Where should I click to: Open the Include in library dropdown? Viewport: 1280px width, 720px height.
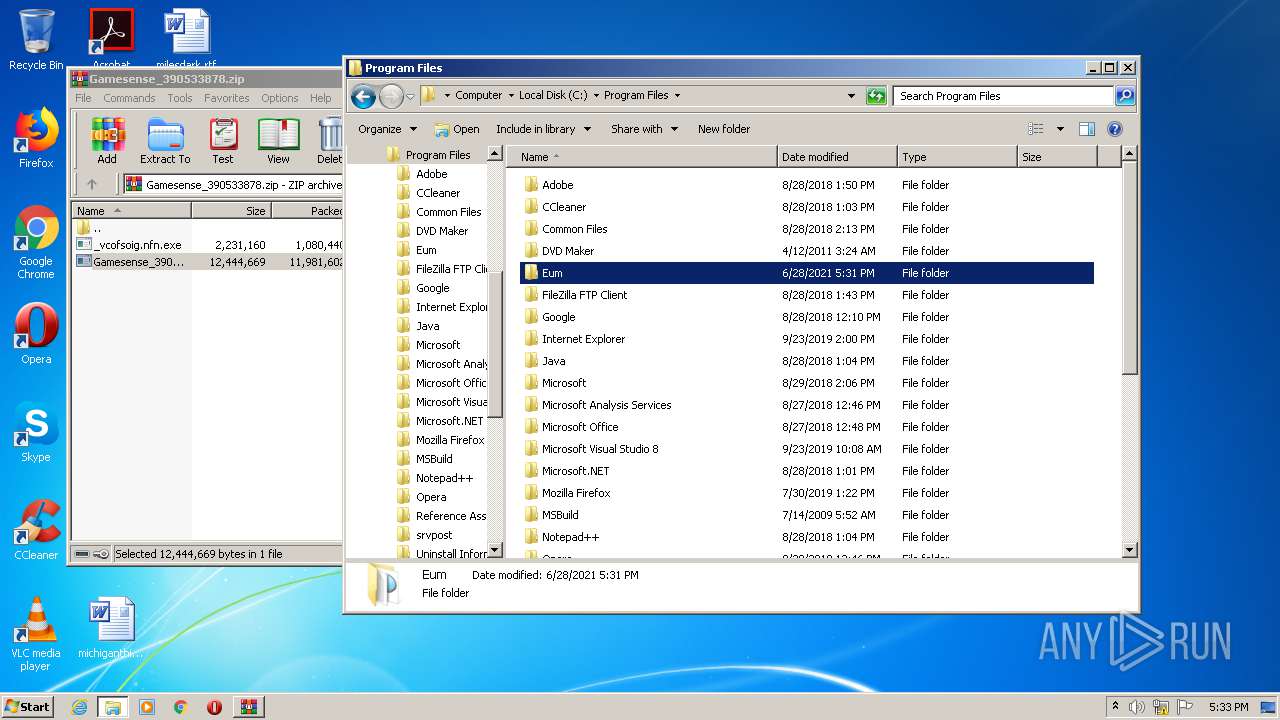click(543, 129)
